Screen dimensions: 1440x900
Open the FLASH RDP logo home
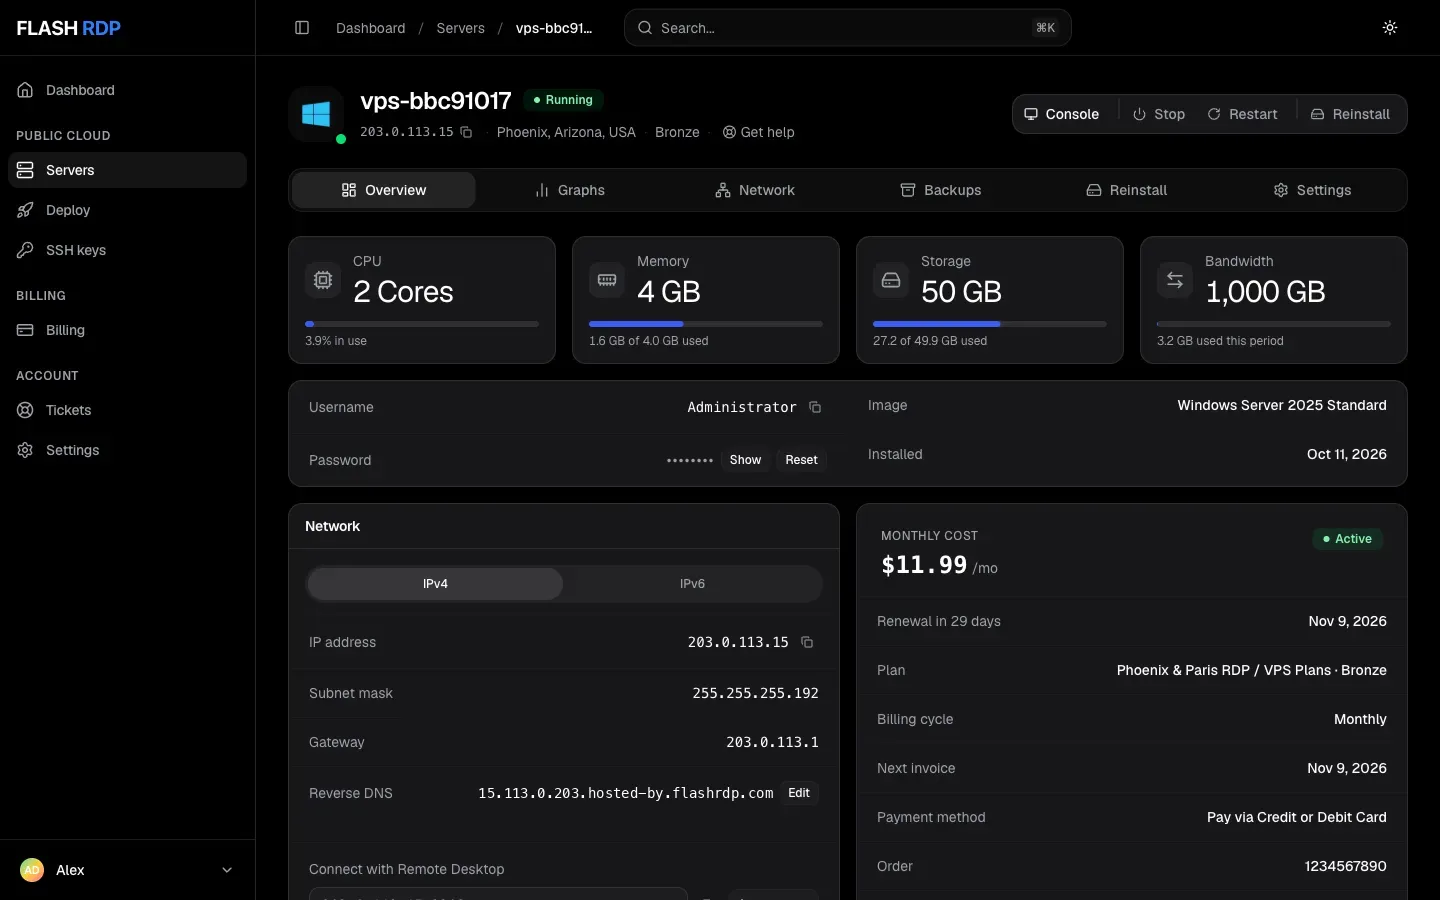point(69,28)
